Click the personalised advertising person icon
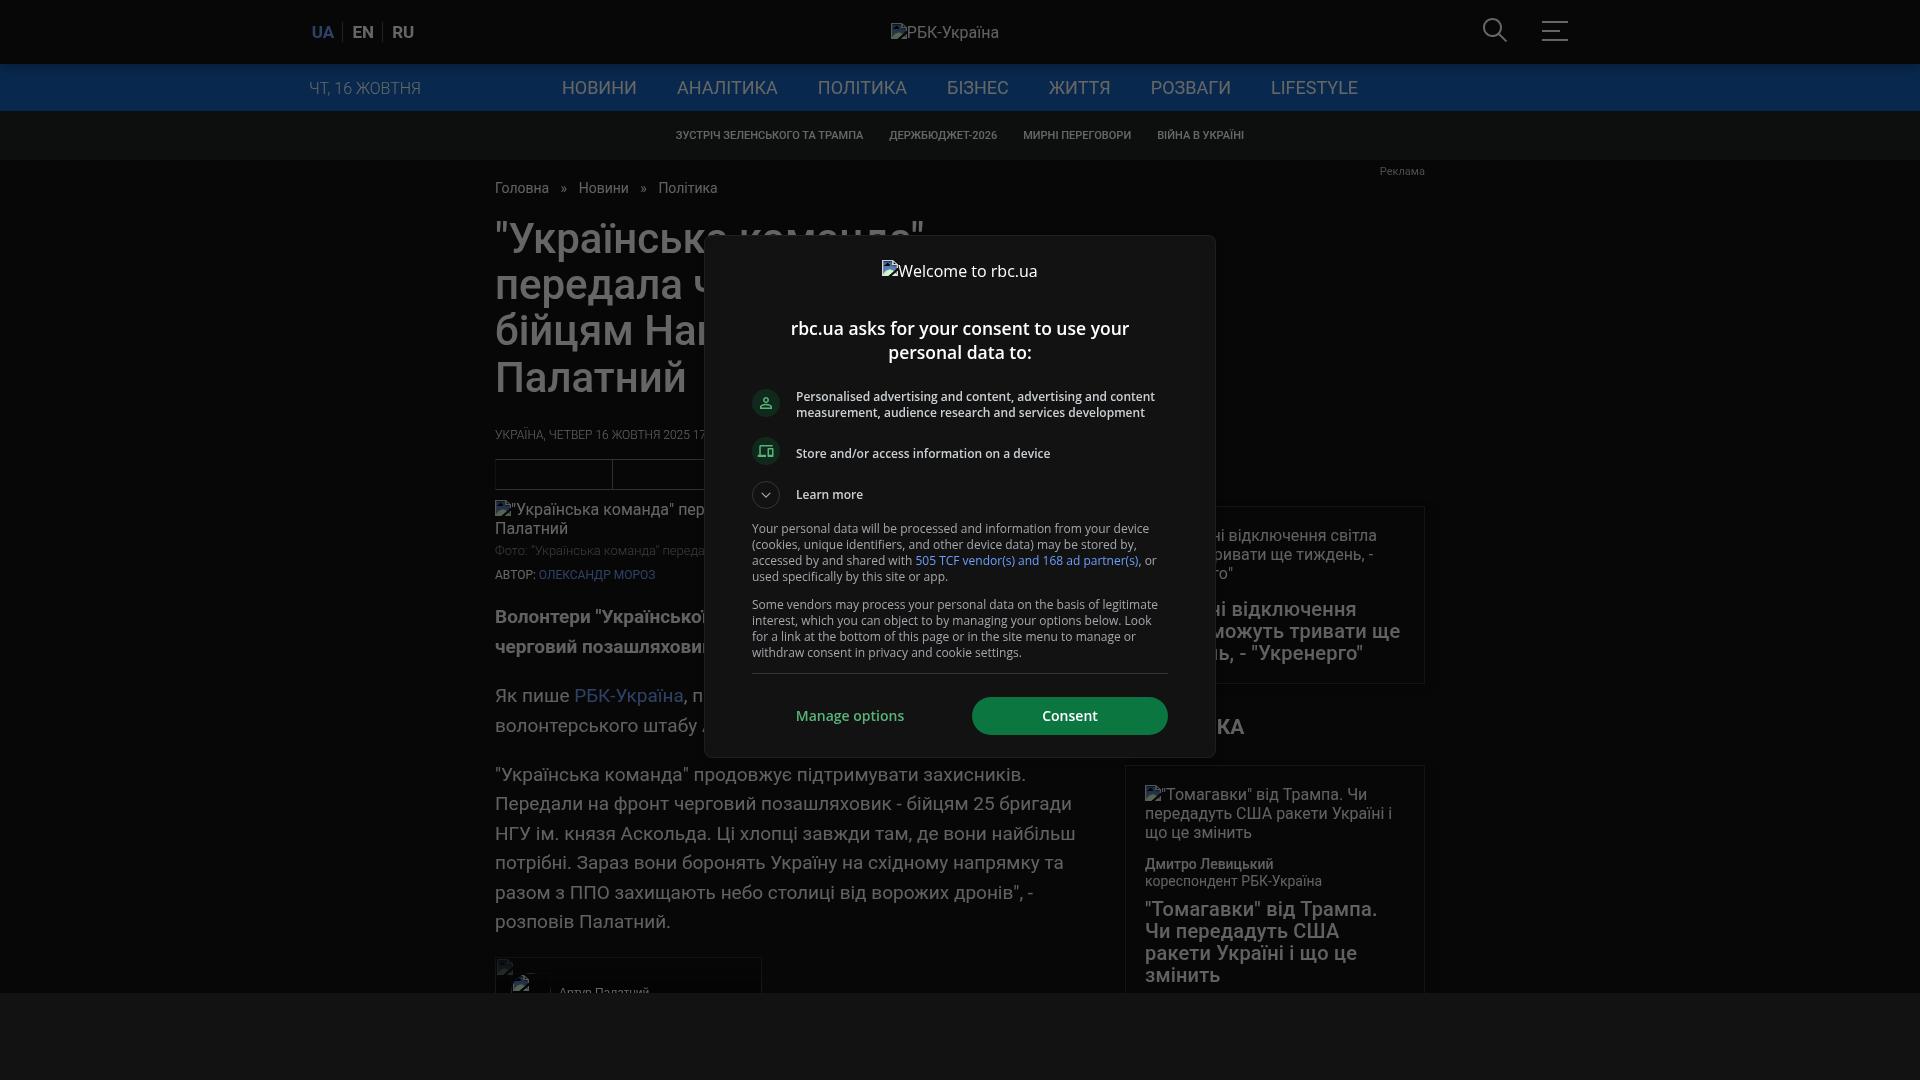The height and width of the screenshot is (1080, 1920). [x=766, y=403]
